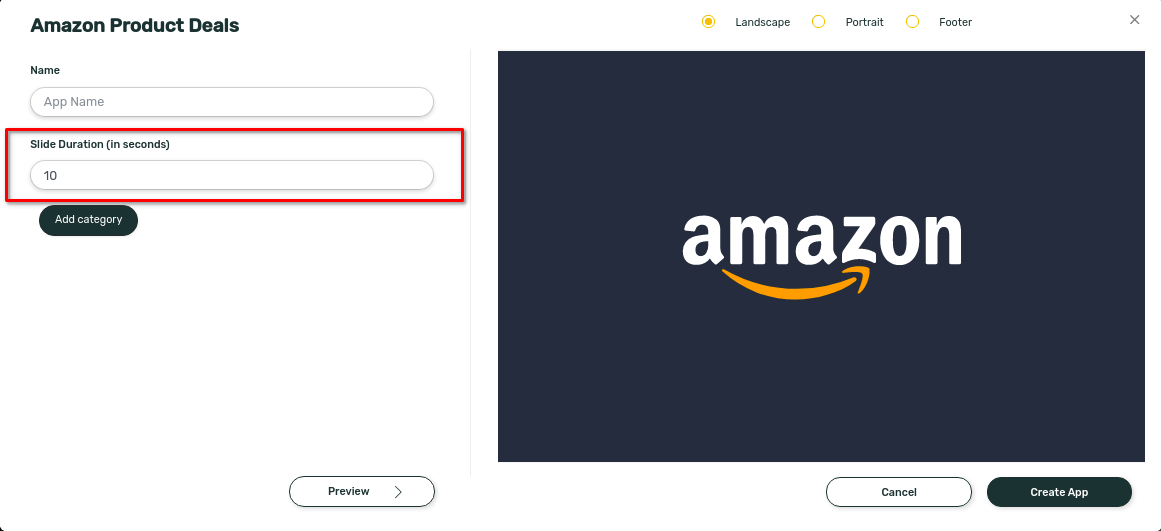Click the Slide Duration field showing 10

pyautogui.click(x=232, y=176)
